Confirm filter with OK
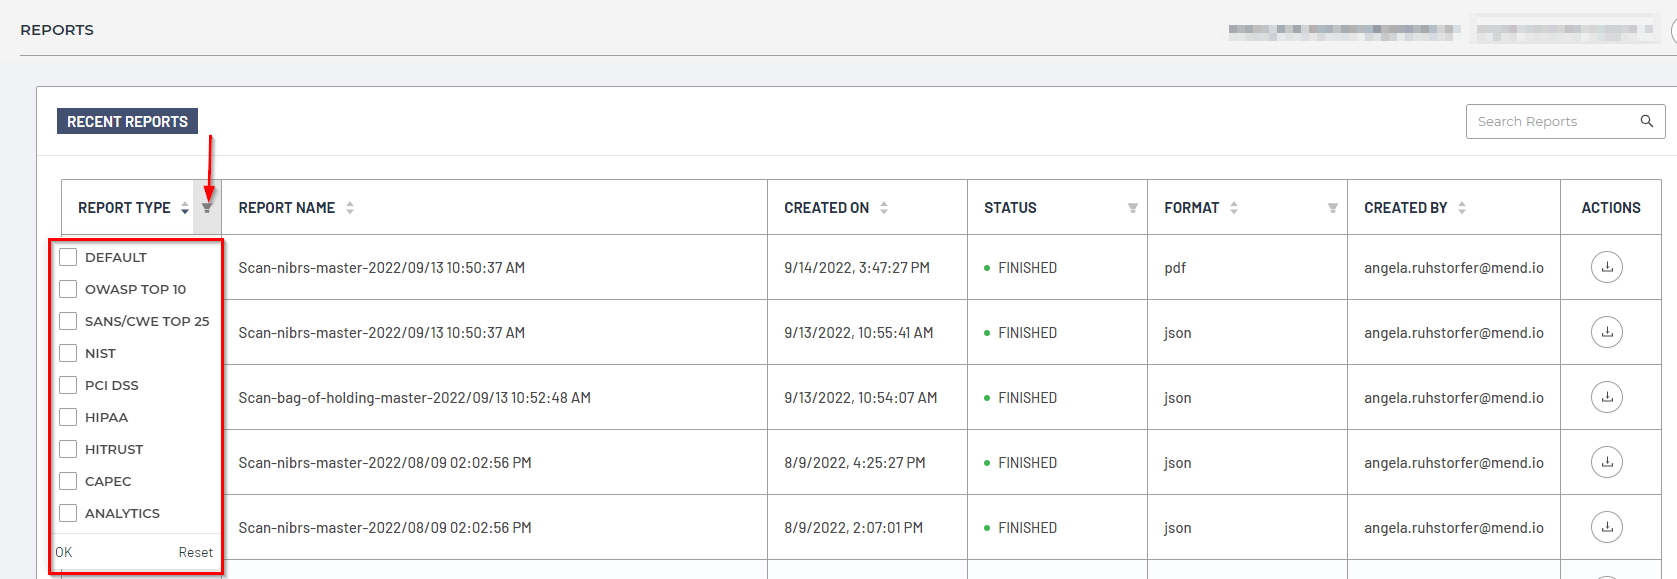 (64, 552)
